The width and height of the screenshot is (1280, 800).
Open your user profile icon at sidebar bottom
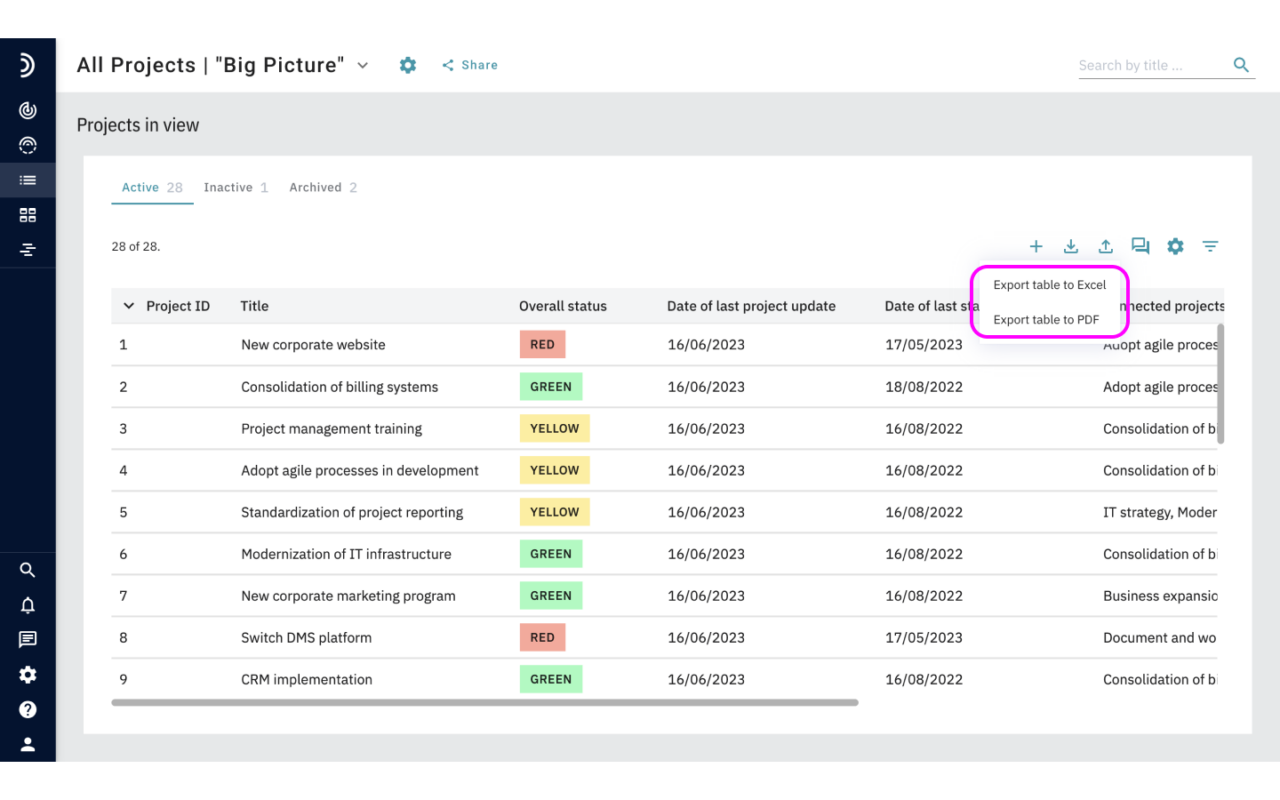tap(28, 743)
